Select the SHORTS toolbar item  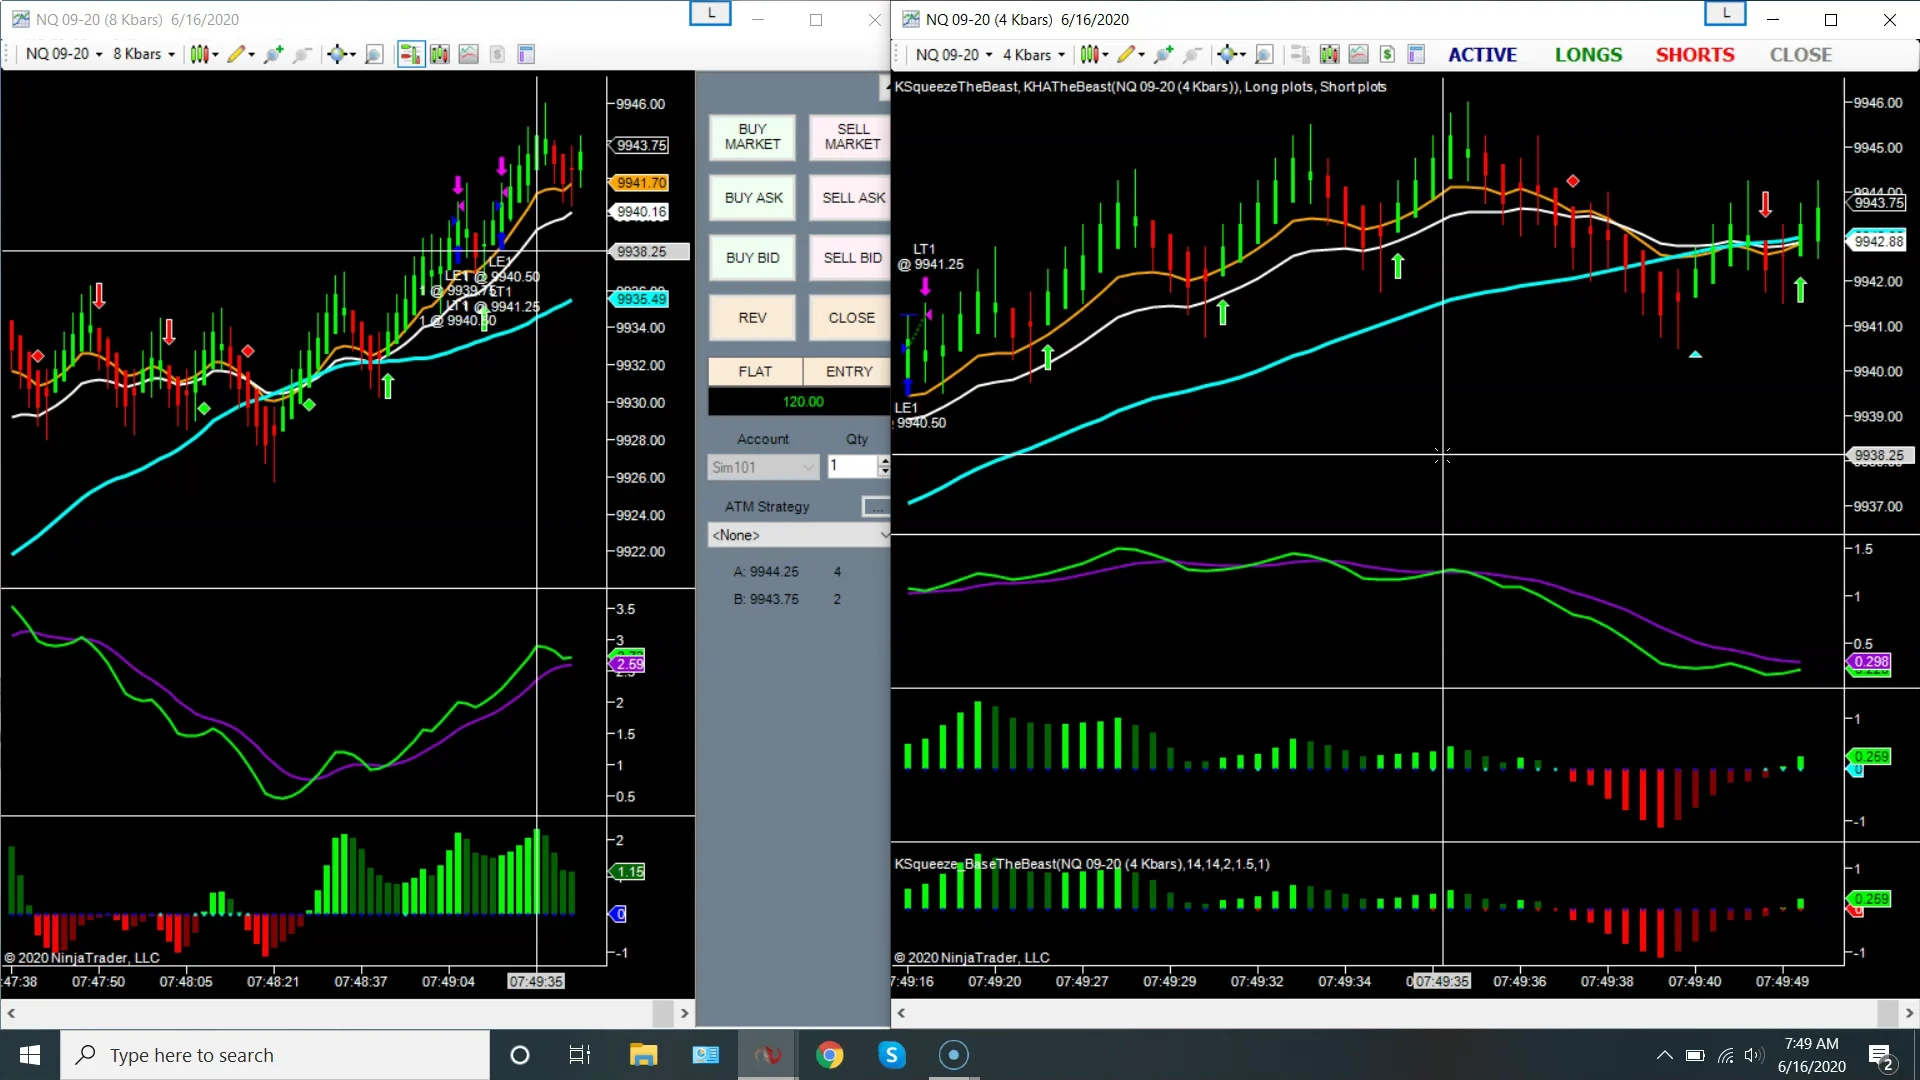tap(1695, 55)
